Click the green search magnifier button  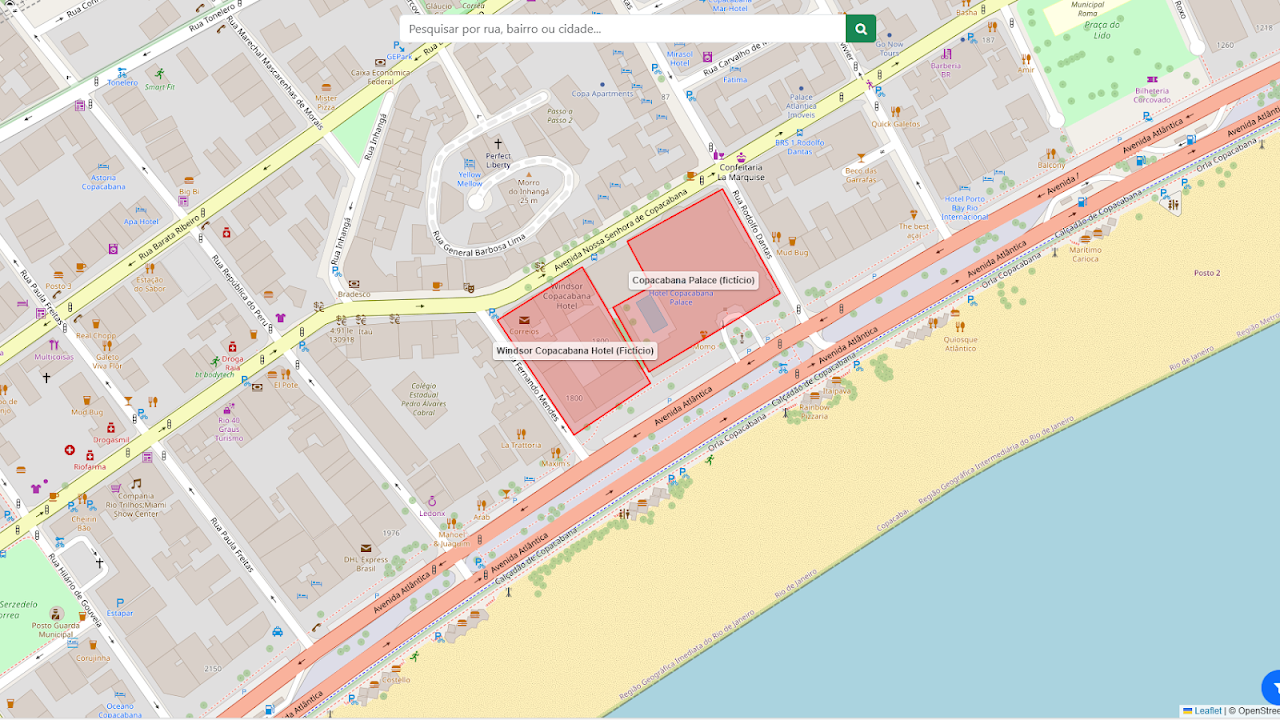point(860,29)
